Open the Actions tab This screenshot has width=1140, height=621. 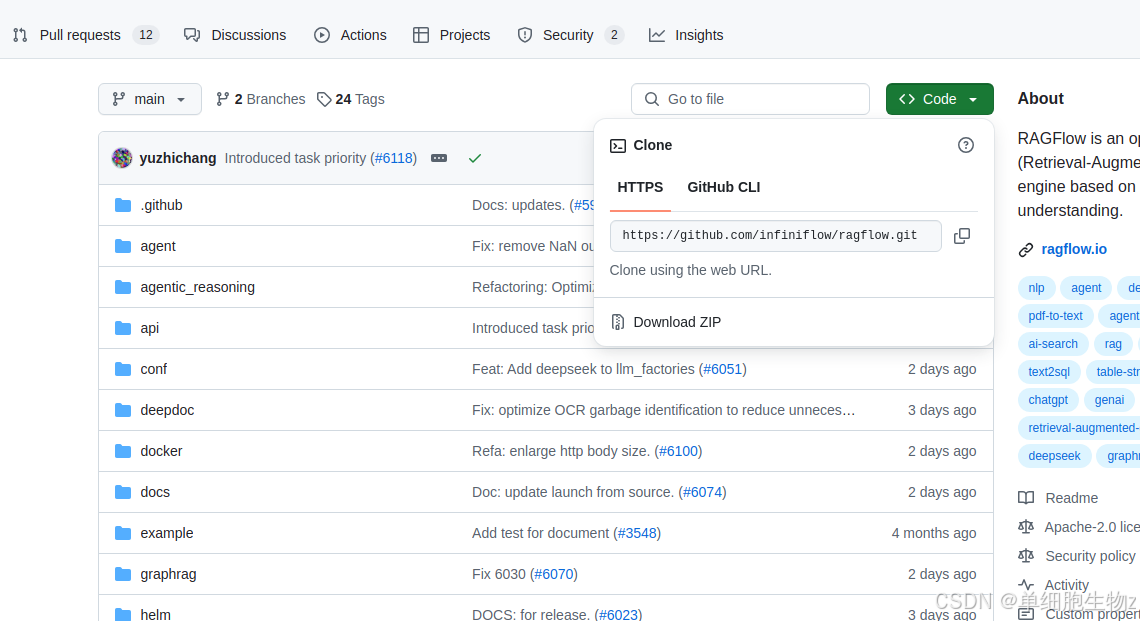coord(350,35)
